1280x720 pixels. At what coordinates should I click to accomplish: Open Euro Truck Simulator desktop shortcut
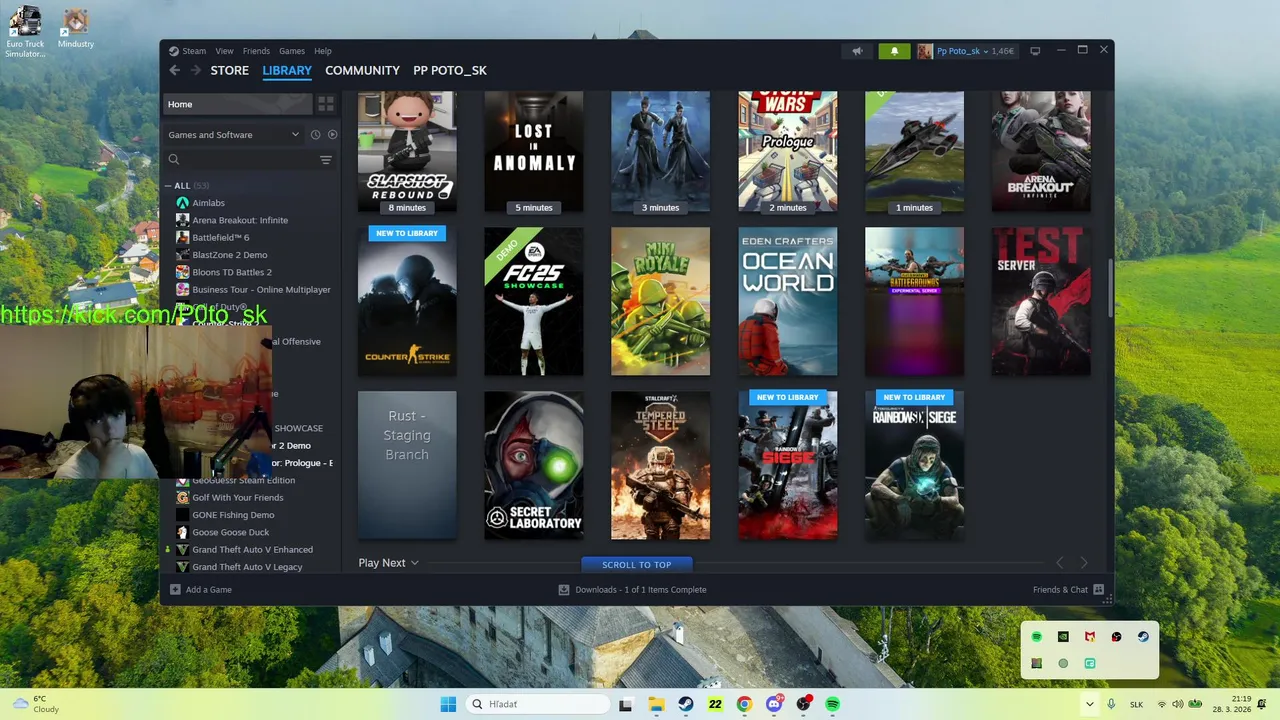click(x=24, y=31)
